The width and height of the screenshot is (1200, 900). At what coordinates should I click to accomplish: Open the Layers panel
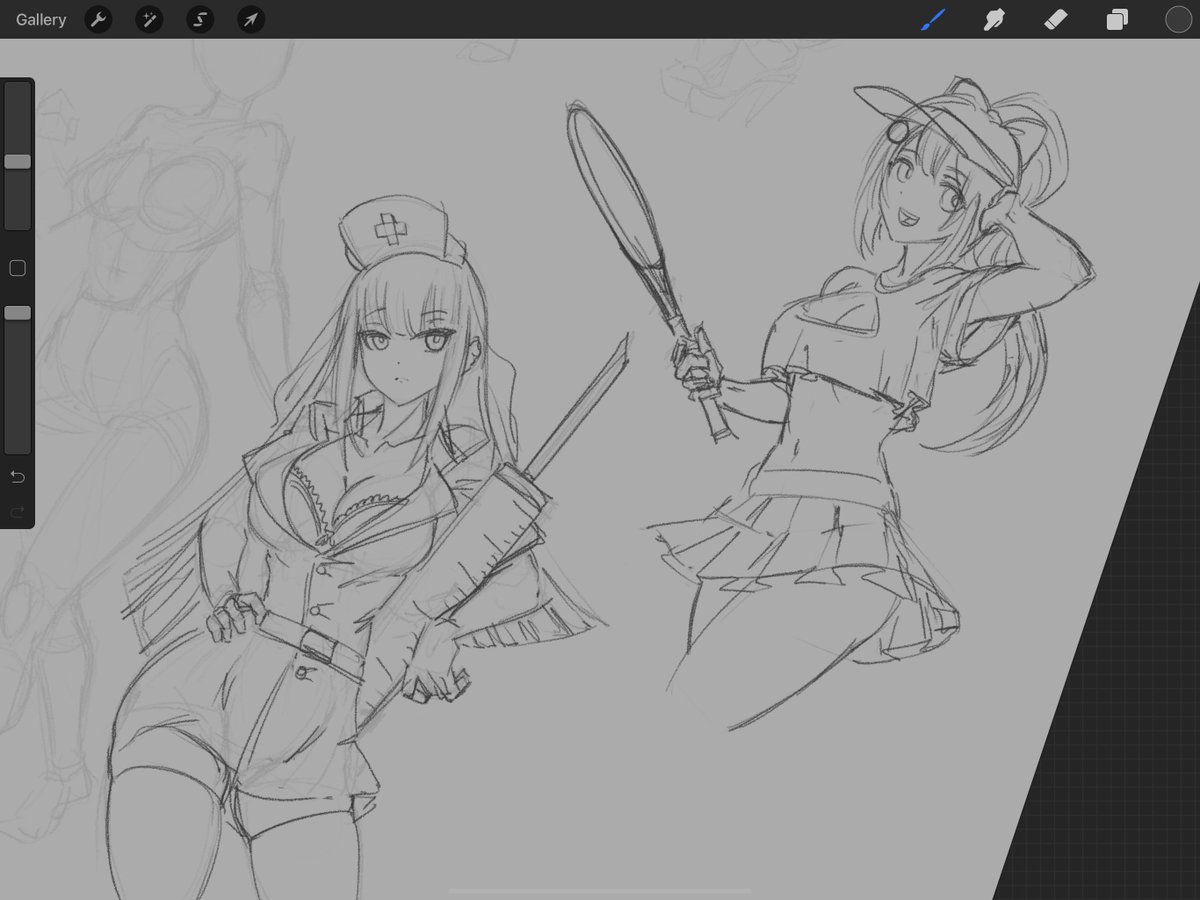coord(1117,19)
